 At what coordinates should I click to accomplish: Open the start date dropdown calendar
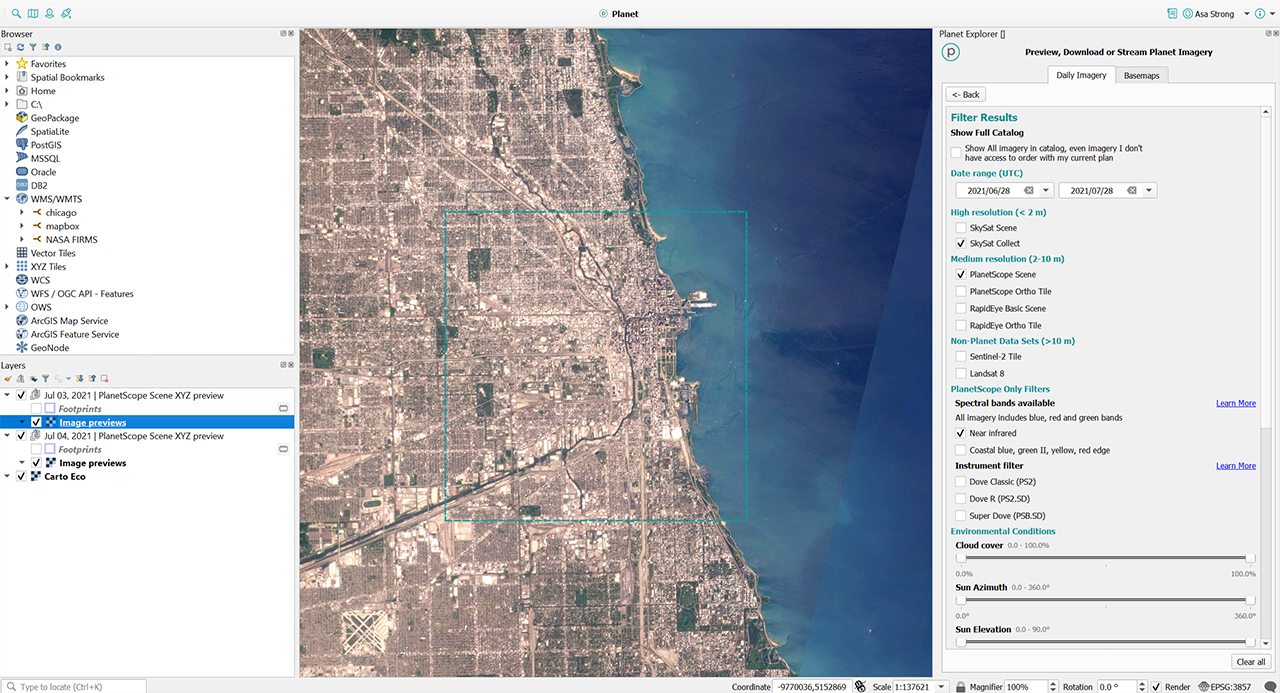(x=1046, y=190)
